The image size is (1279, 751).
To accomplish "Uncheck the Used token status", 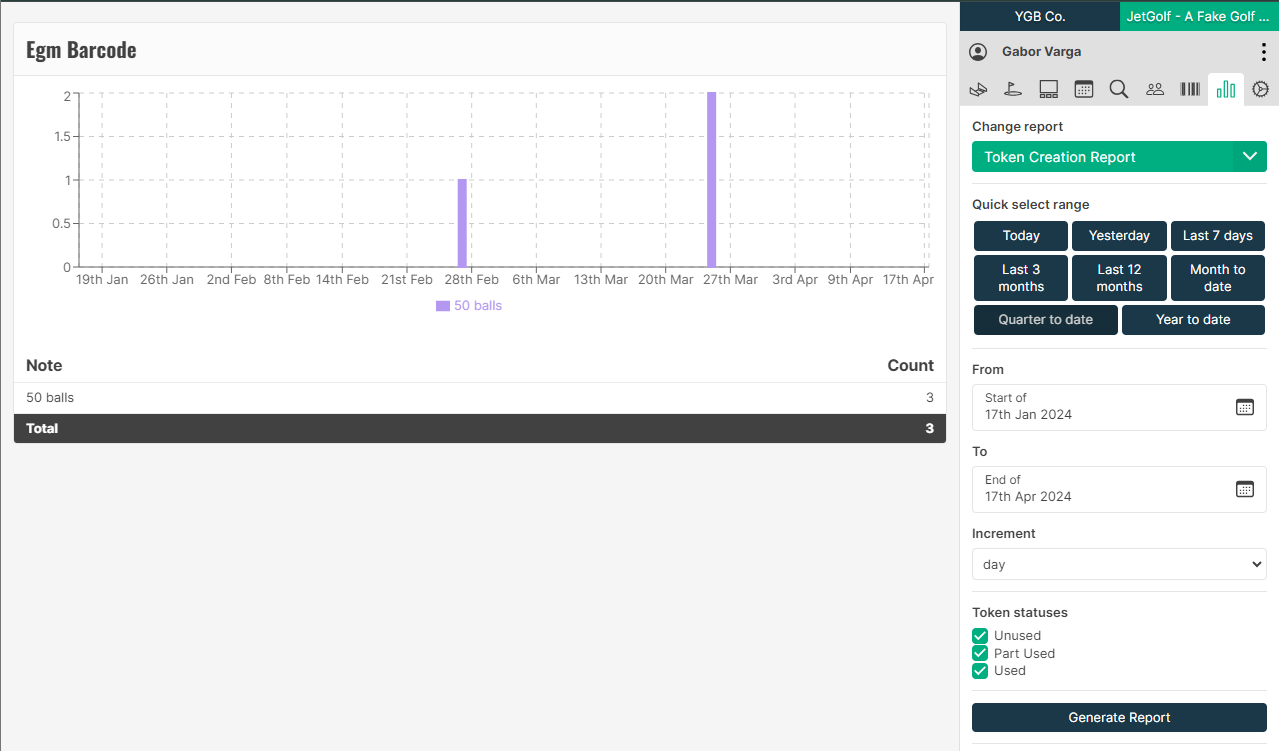I will [980, 671].
